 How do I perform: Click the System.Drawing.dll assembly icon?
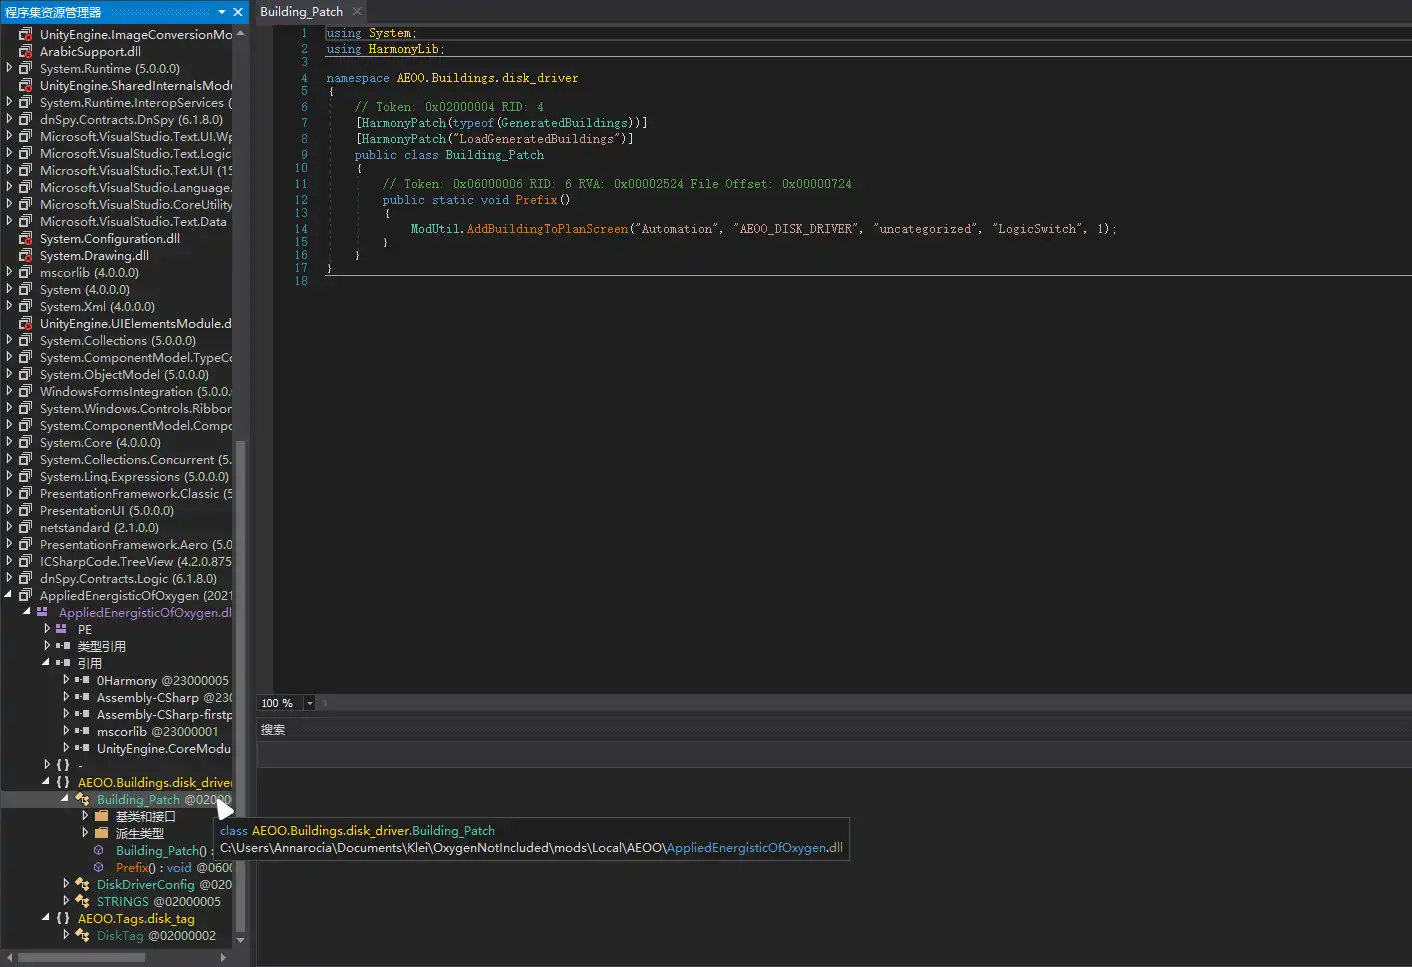click(24, 255)
